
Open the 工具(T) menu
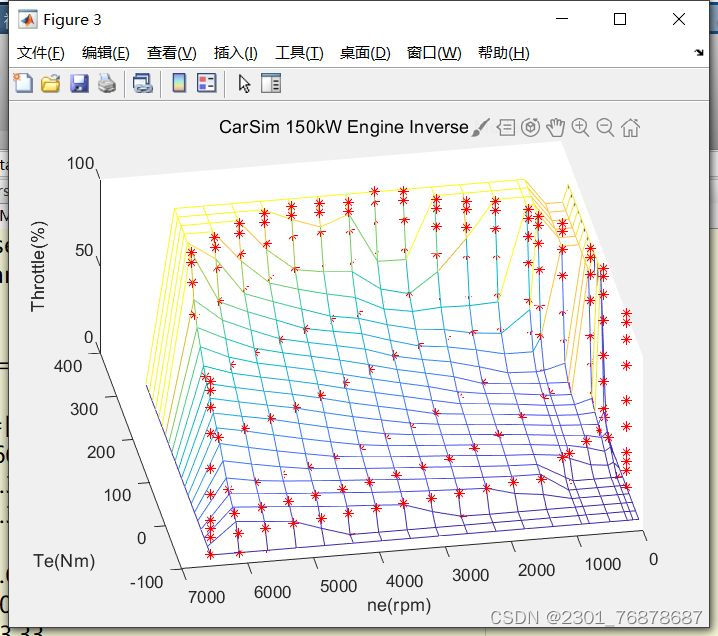tap(299, 53)
